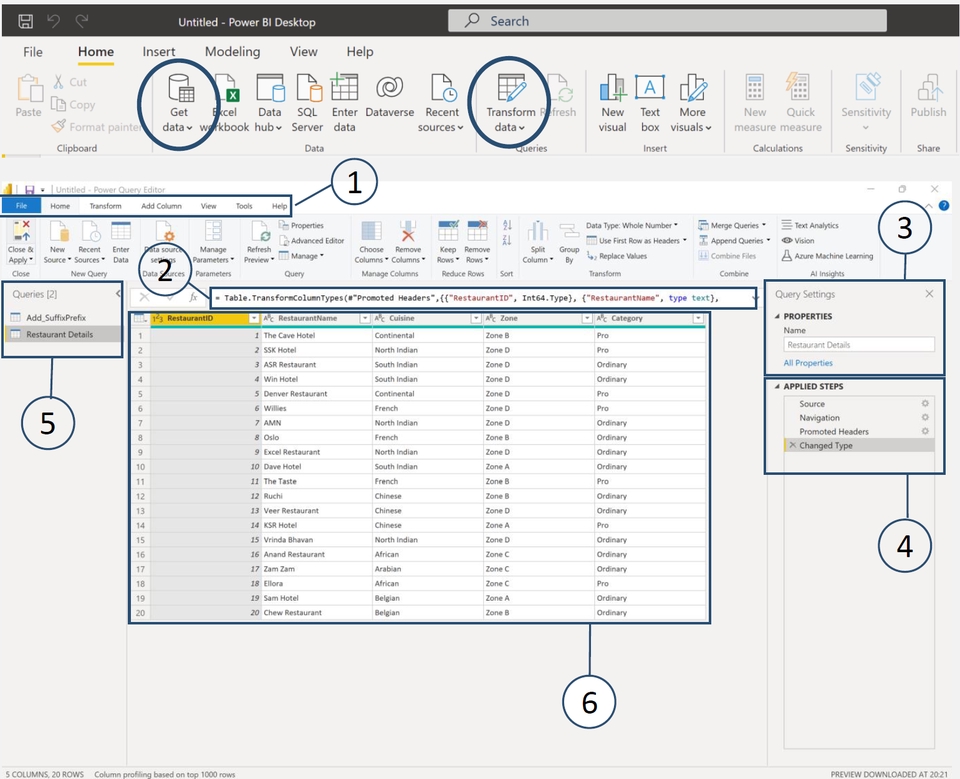Image resolution: width=960 pixels, height=779 pixels.
Task: Click the All Properties link
Action: tap(808, 363)
